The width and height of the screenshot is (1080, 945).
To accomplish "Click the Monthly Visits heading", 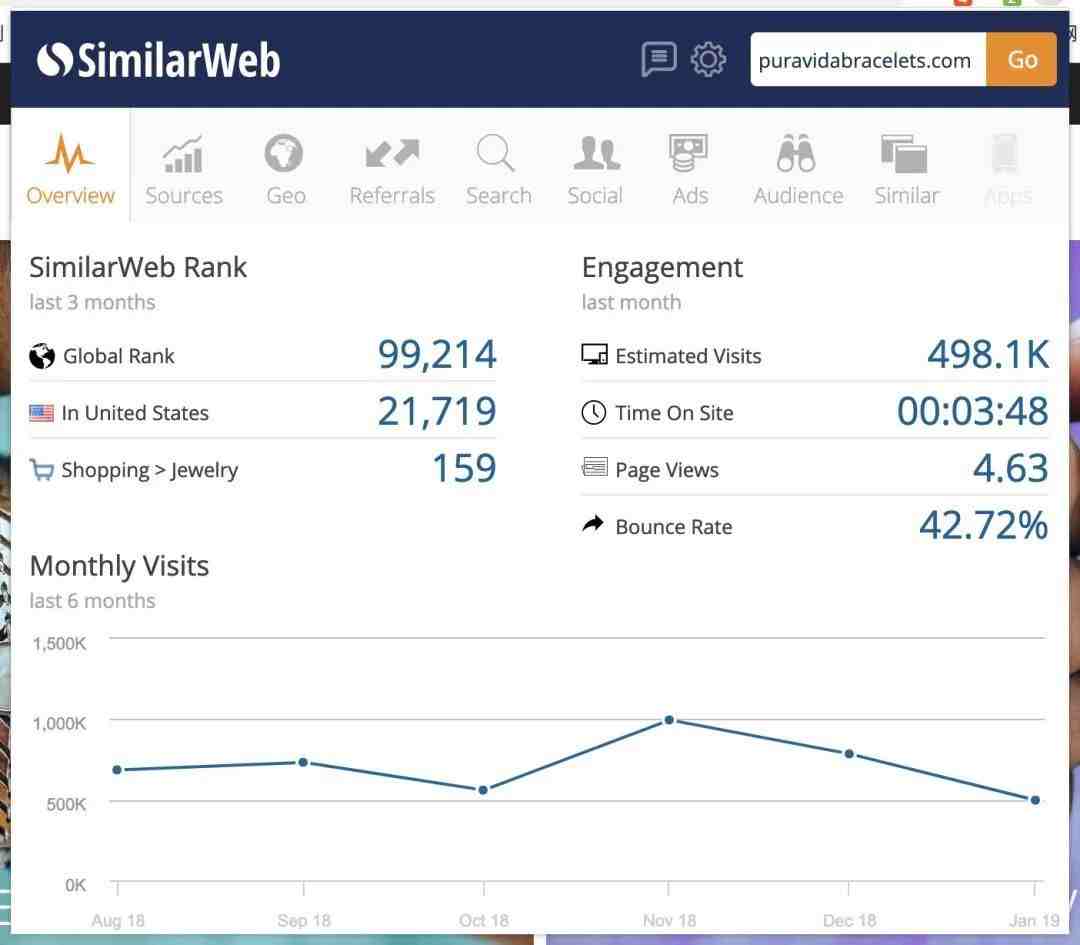I will click(x=119, y=566).
